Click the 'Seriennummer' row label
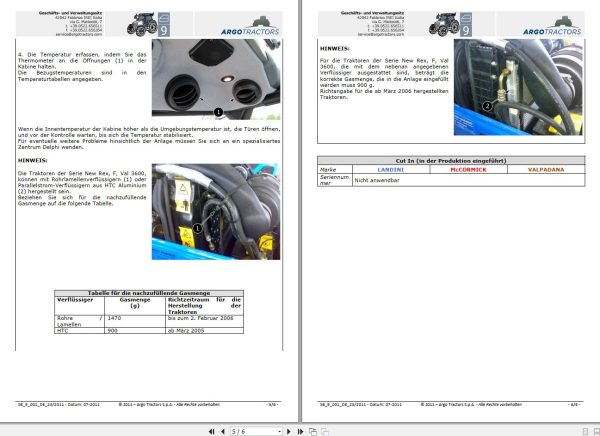This screenshot has width=600, height=436. (x=335, y=180)
